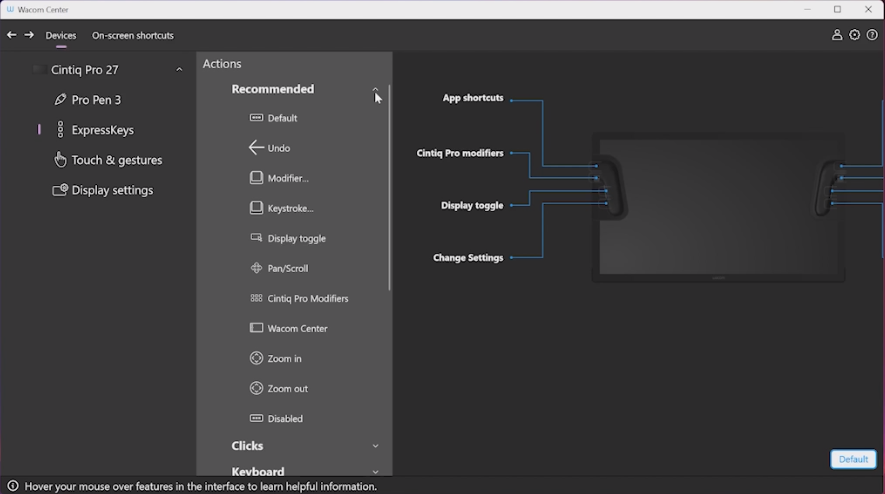This screenshot has width=885, height=494.
Task: Click the 'Keyboard' section heading
Action: 258,471
